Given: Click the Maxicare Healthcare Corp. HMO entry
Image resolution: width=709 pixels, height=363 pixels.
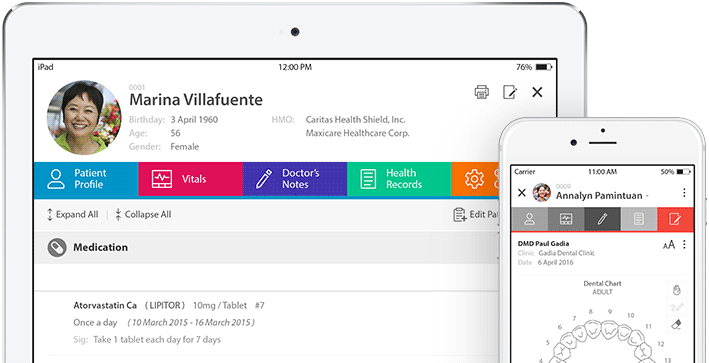Looking at the screenshot, I should [x=357, y=133].
